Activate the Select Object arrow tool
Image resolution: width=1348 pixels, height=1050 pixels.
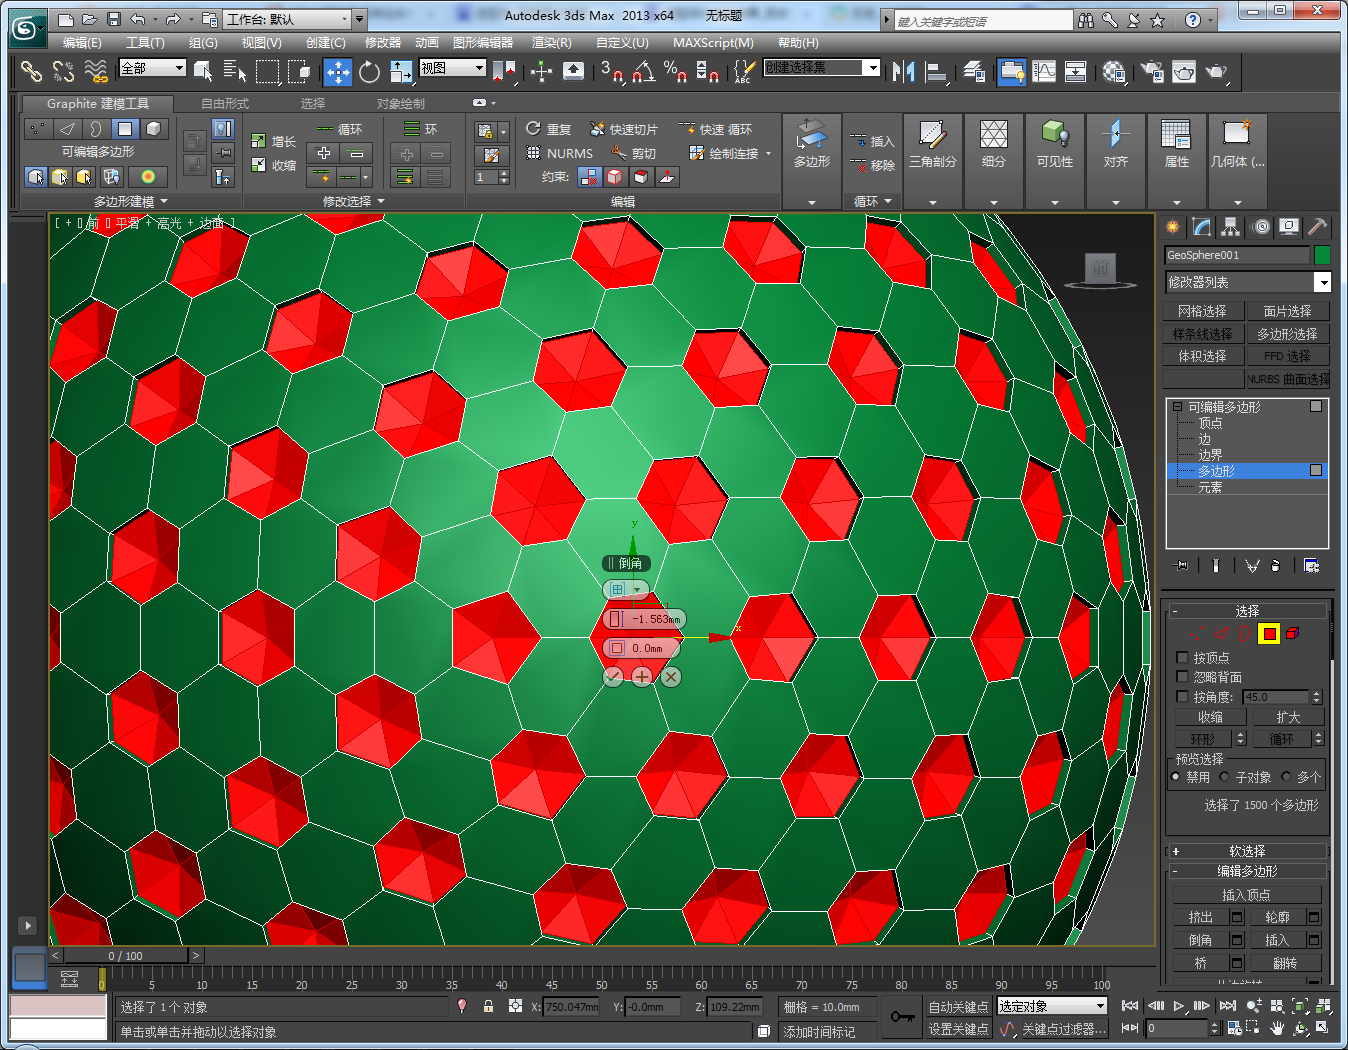point(203,71)
